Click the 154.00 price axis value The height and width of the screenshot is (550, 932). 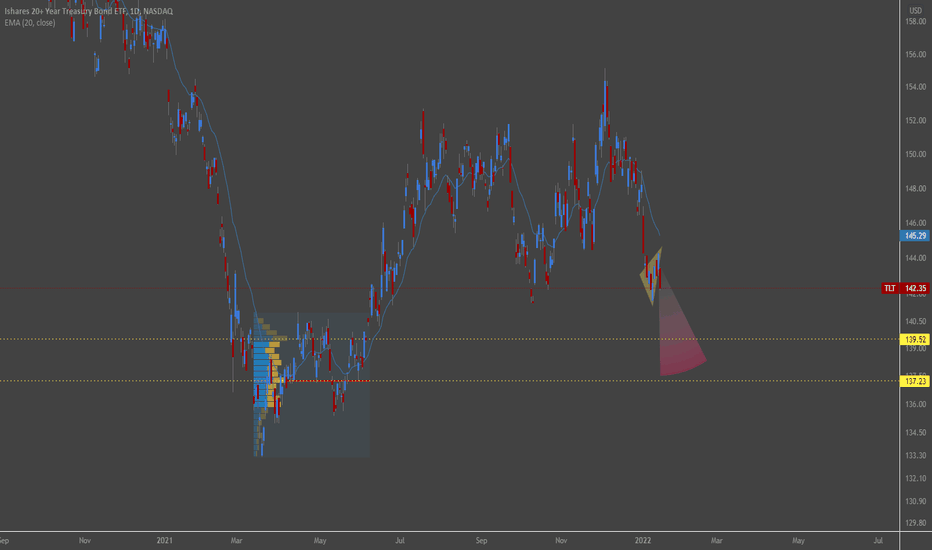coord(915,87)
